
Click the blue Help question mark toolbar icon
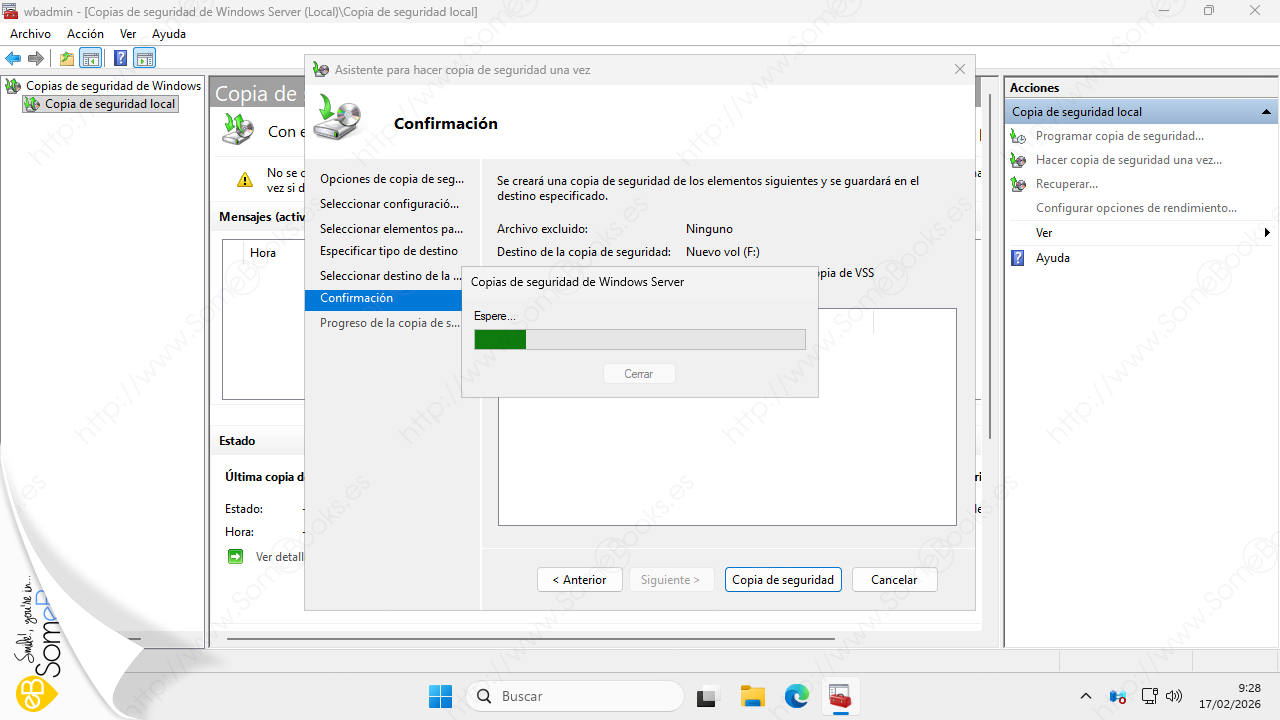click(120, 59)
